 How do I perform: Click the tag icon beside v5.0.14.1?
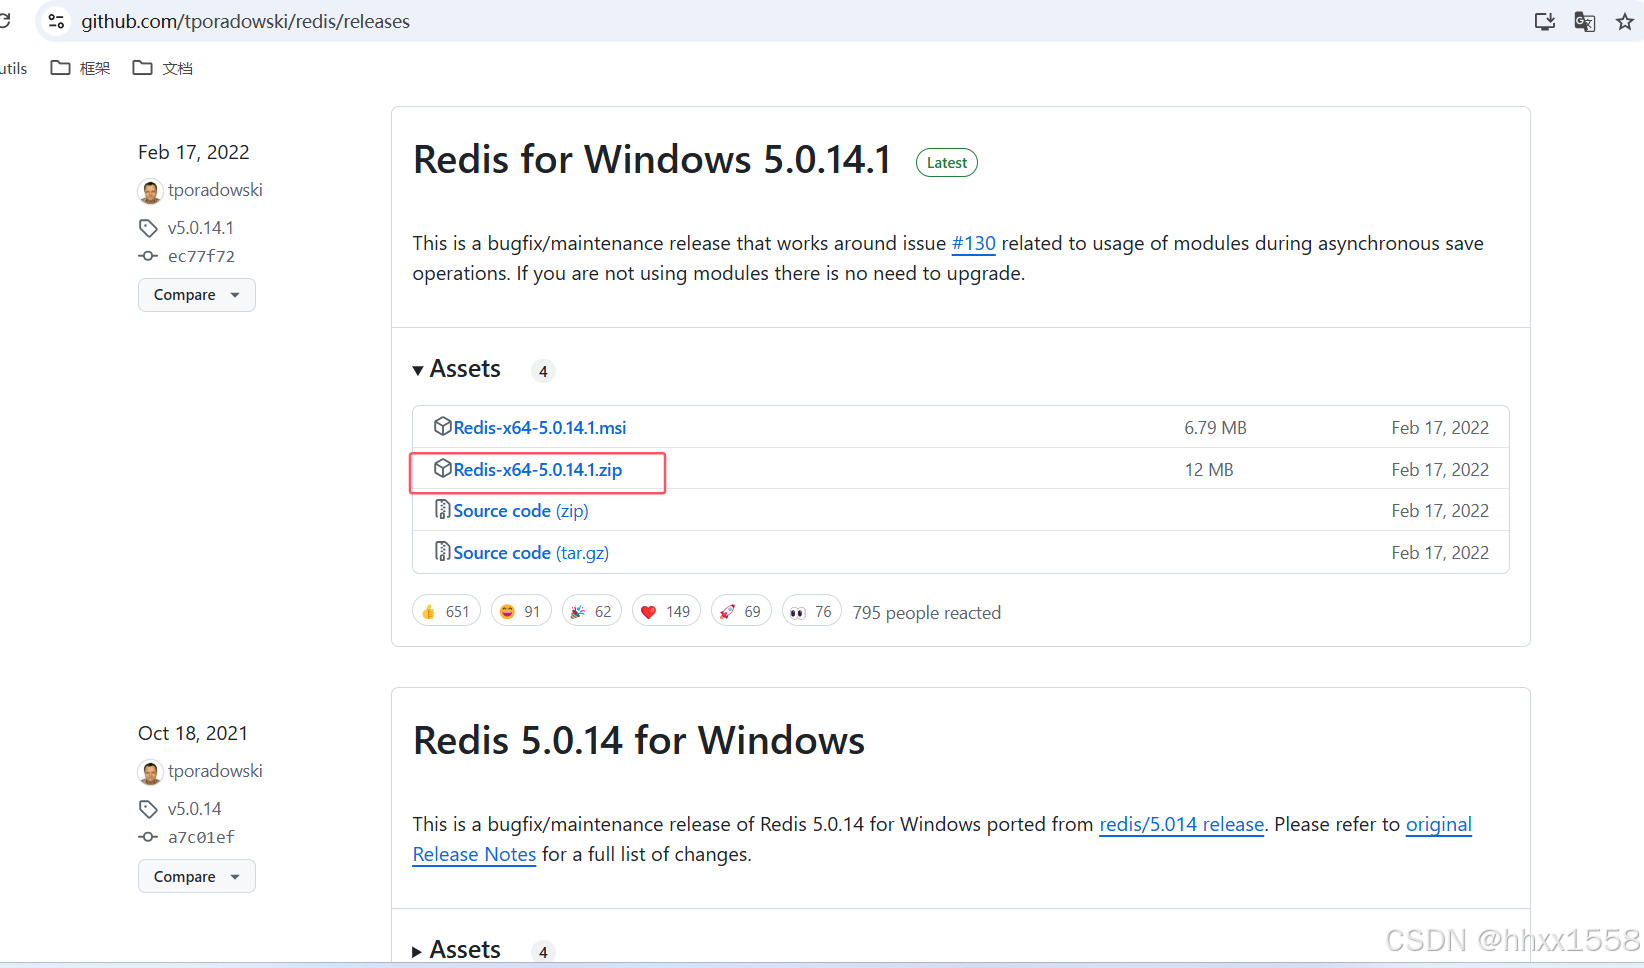(x=148, y=228)
